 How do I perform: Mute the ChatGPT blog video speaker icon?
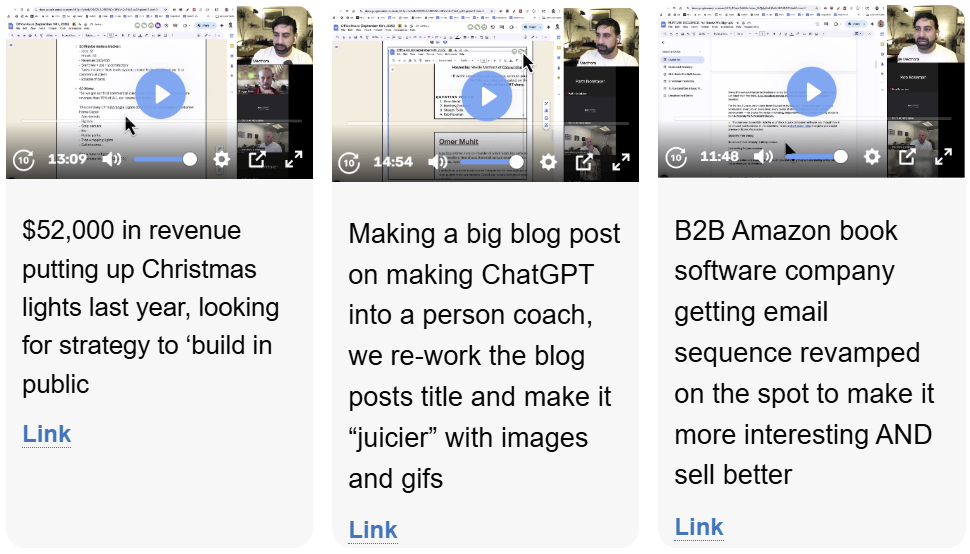[x=438, y=162]
